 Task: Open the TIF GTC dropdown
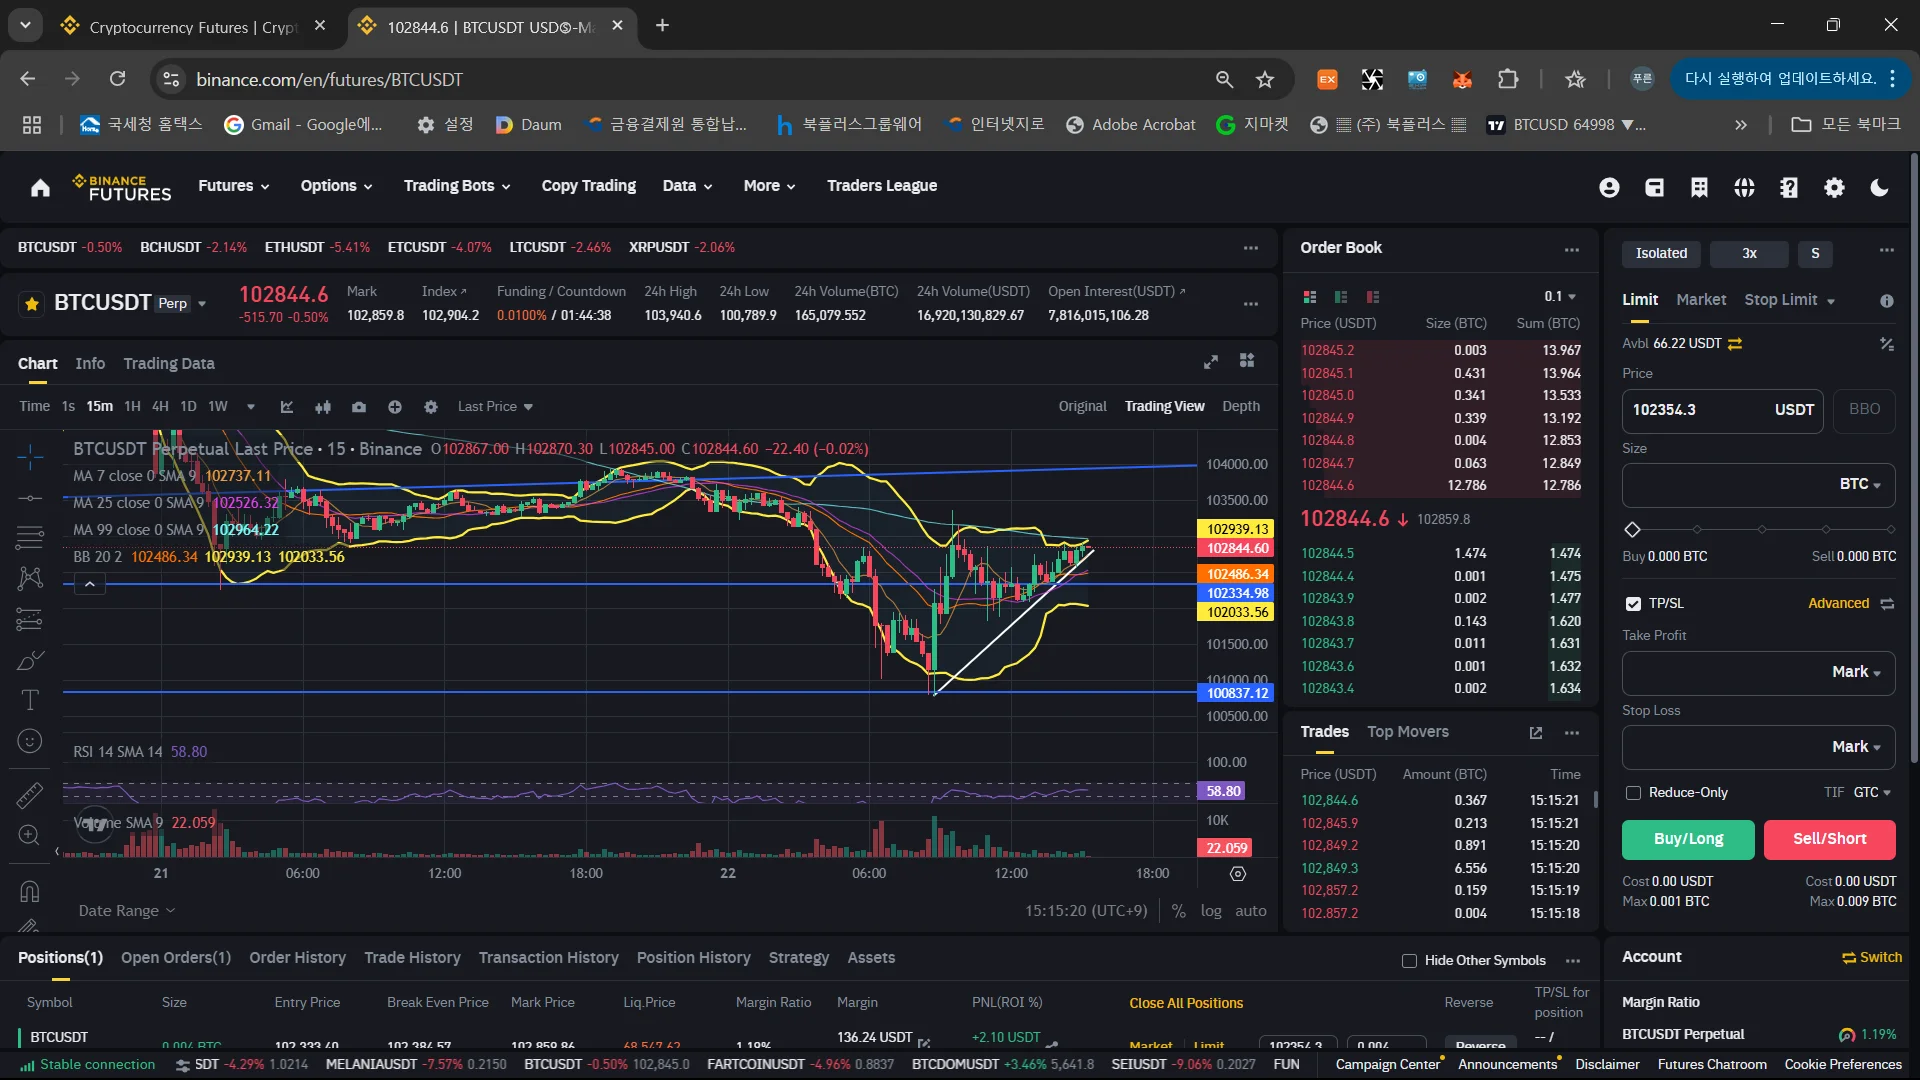(1871, 793)
